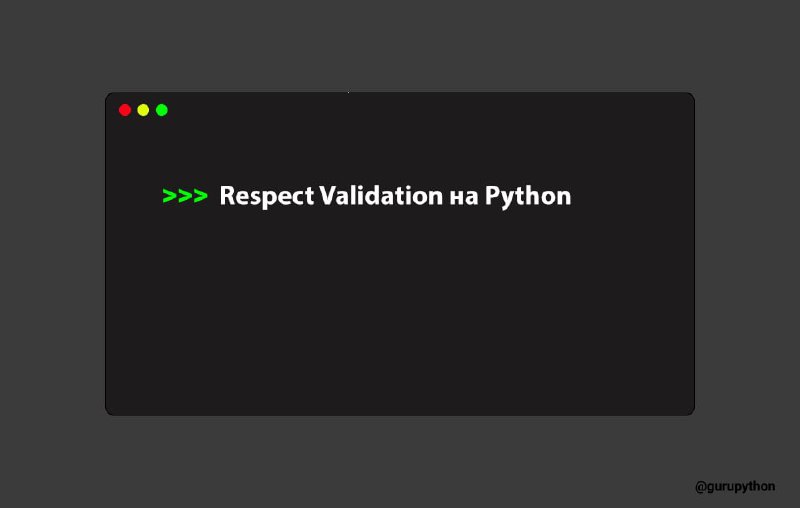800x508 pixels.
Task: Click the @ symbol before gurupython
Action: pos(701,487)
